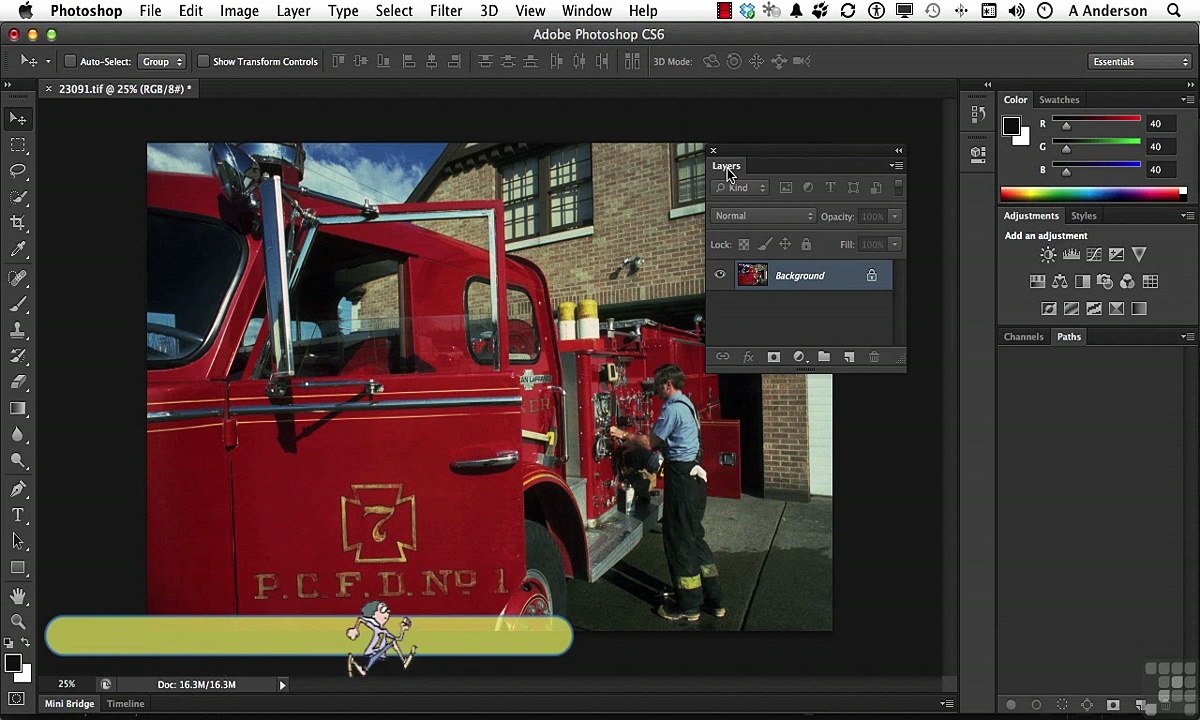
Task: Open the Mini Bridge tab
Action: [70, 704]
